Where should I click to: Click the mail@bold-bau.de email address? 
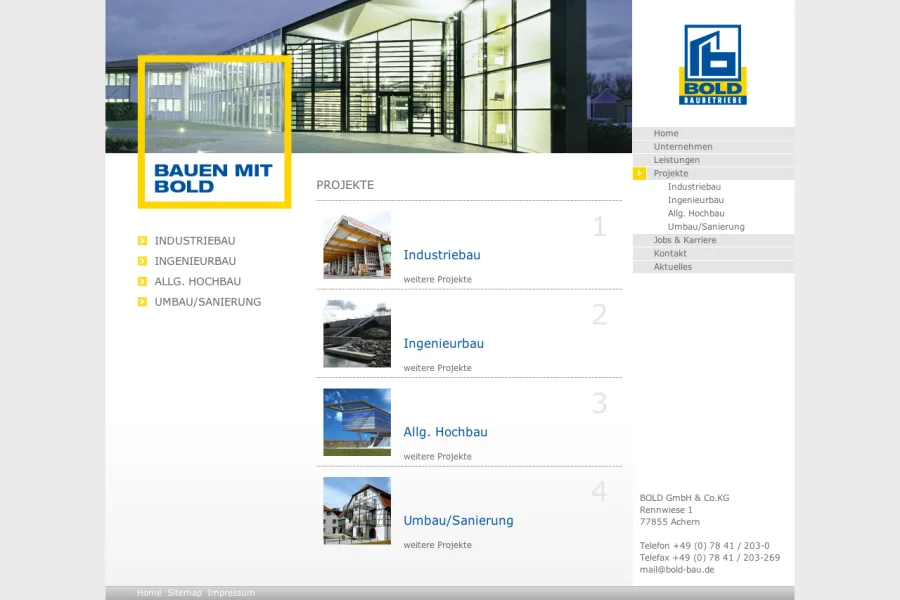click(677, 570)
